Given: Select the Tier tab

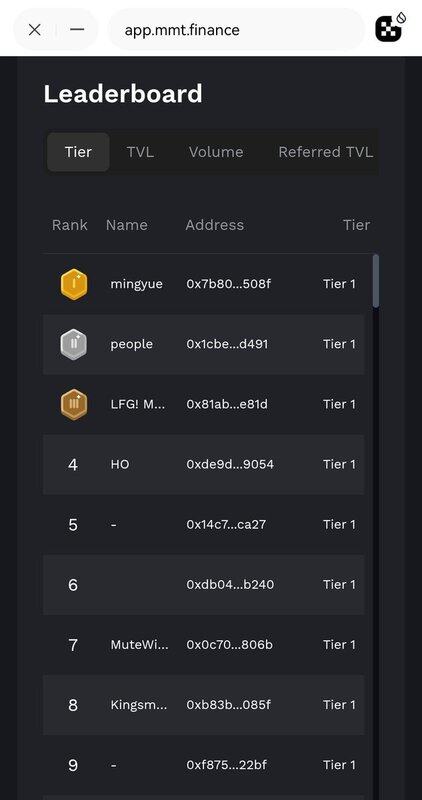Looking at the screenshot, I should (78, 152).
